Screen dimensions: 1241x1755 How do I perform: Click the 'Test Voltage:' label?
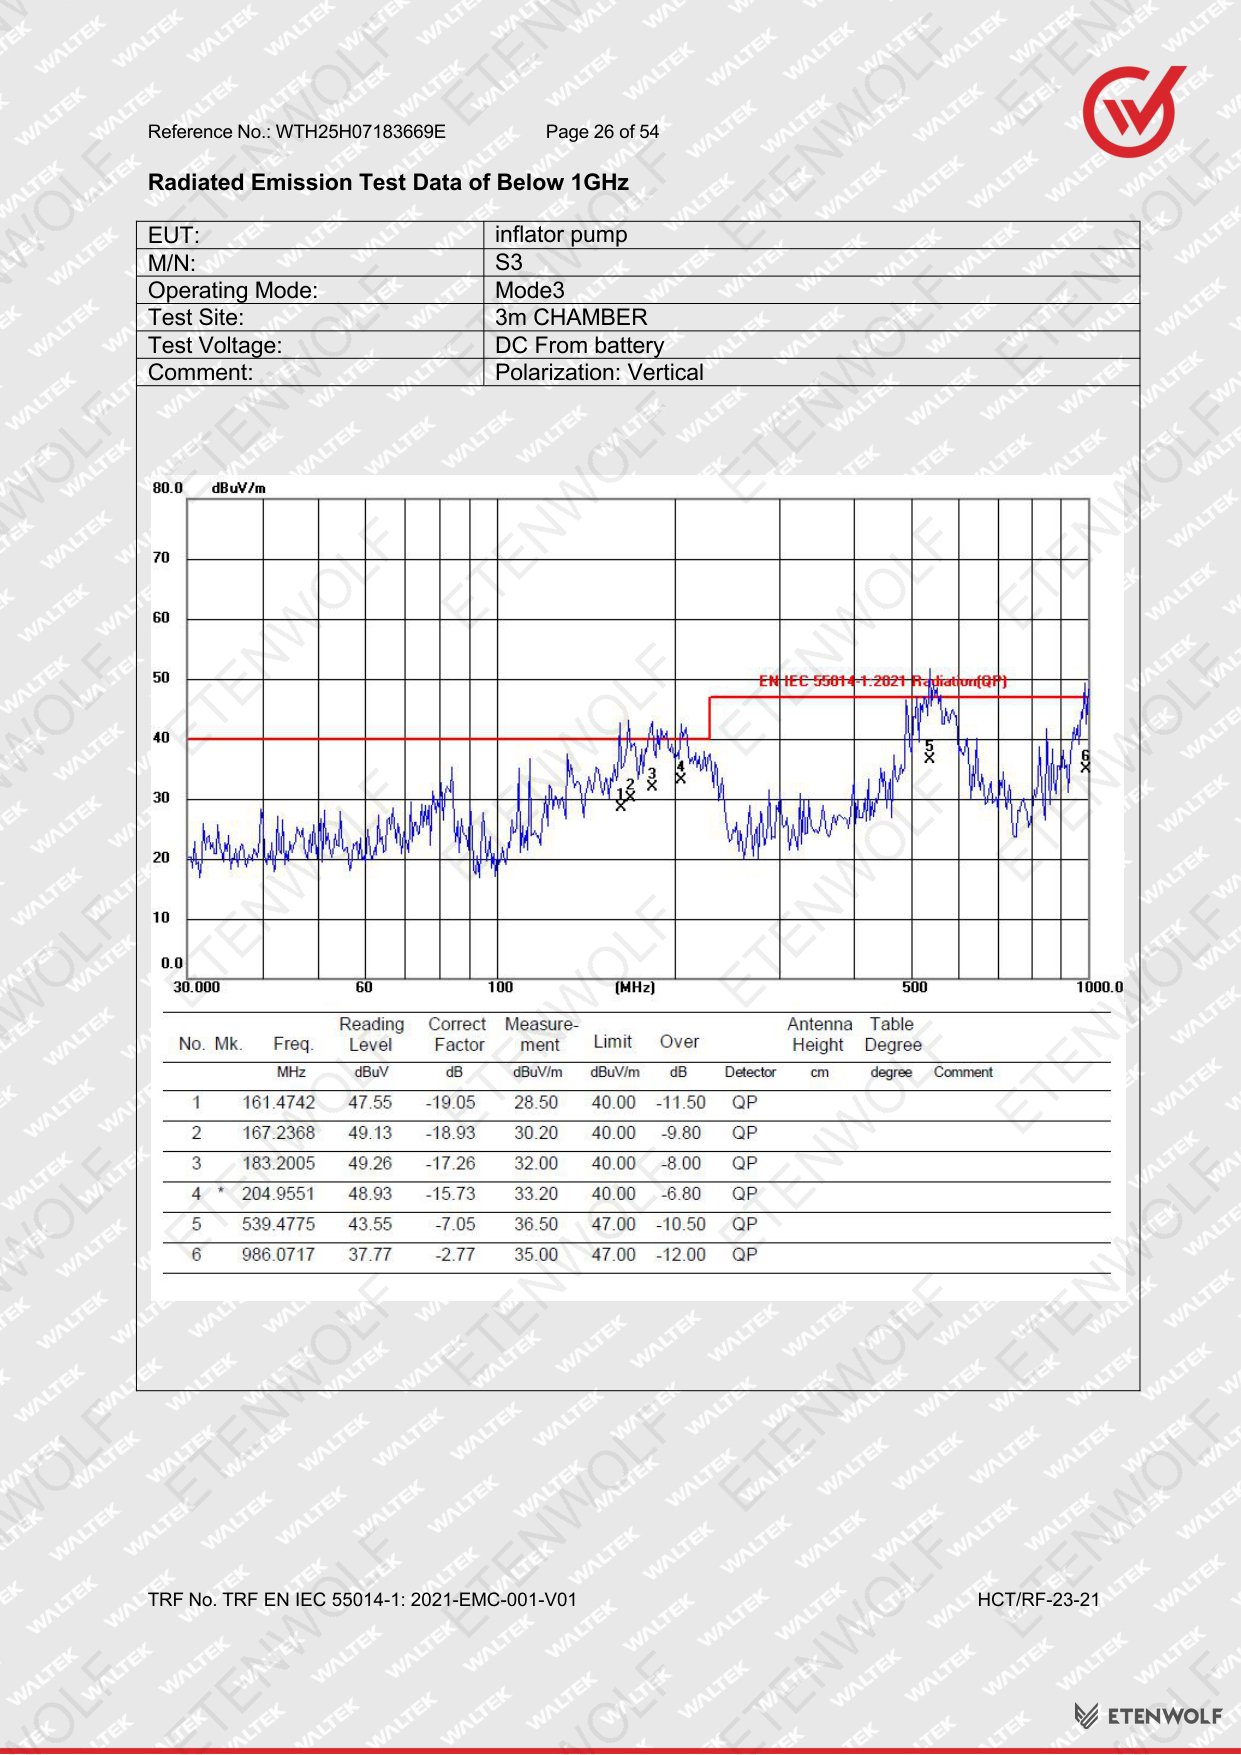215,345
